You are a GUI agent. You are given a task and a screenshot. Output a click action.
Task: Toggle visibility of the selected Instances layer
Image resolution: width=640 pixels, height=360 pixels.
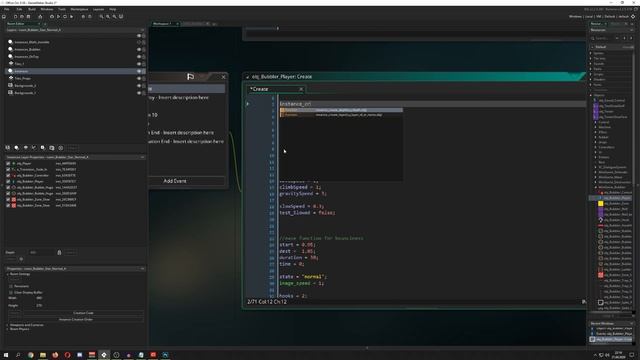139,71
